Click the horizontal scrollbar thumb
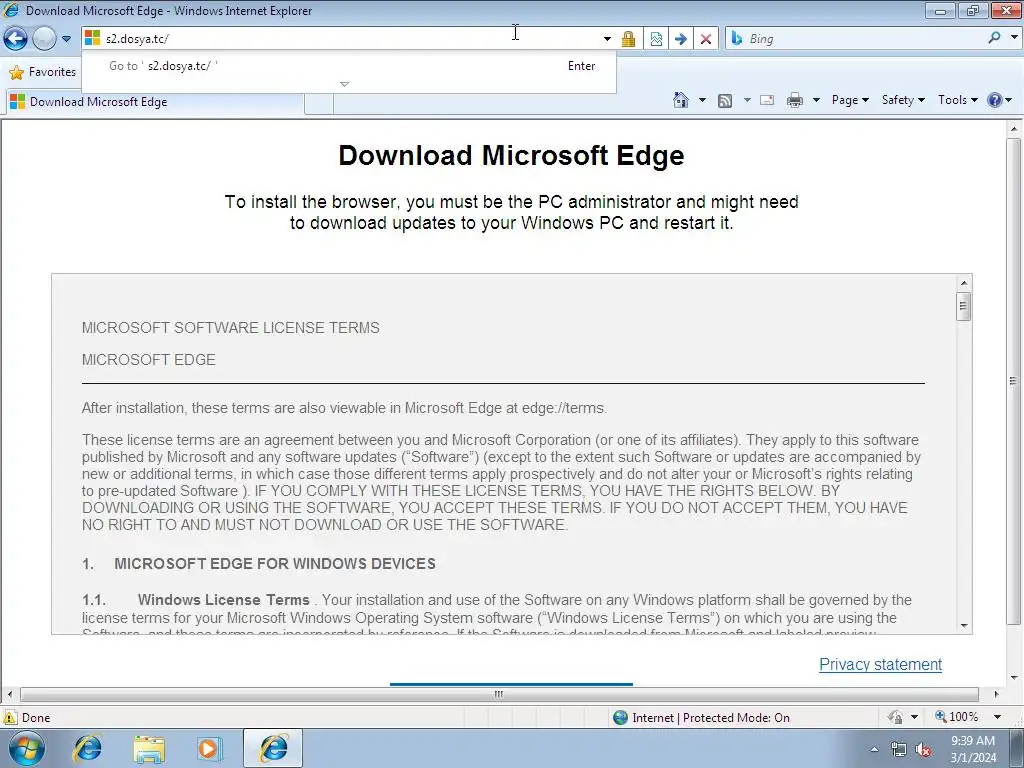1024x768 pixels. [x=499, y=694]
